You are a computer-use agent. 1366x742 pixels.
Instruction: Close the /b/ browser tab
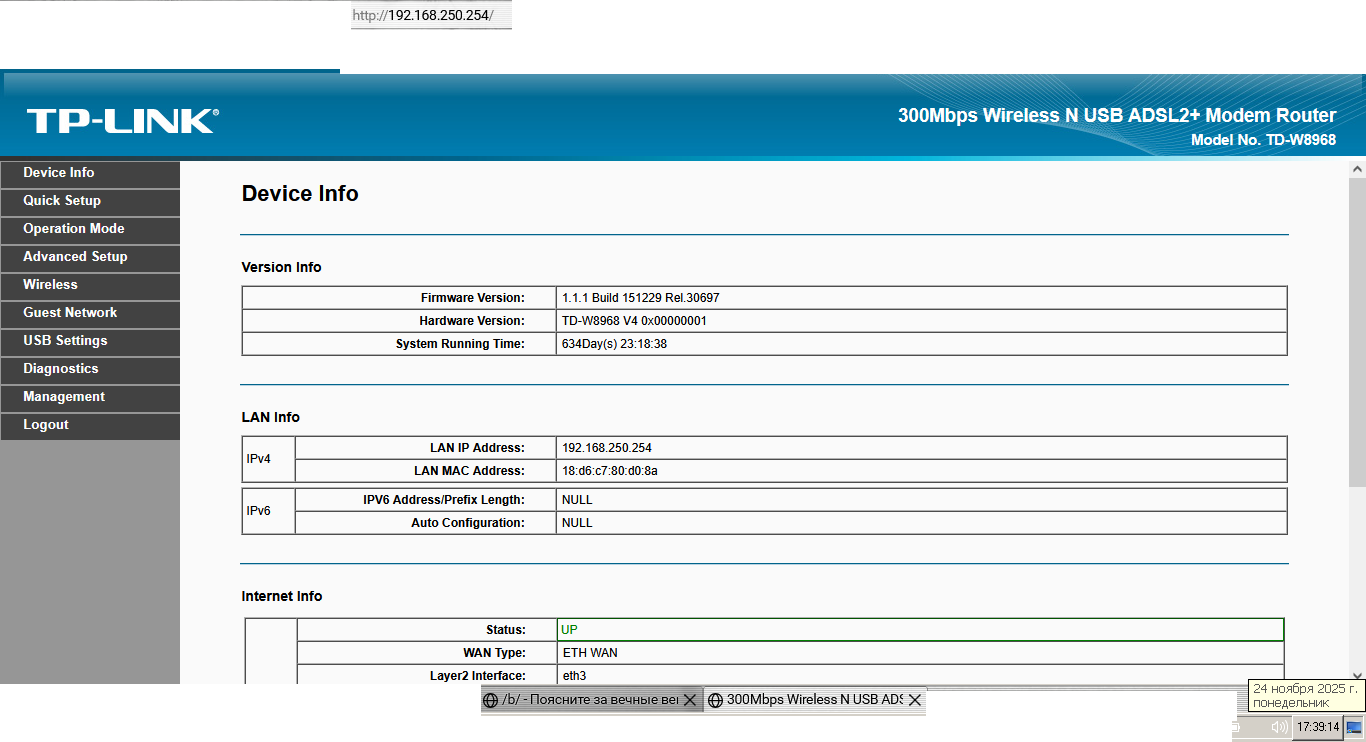(x=689, y=700)
